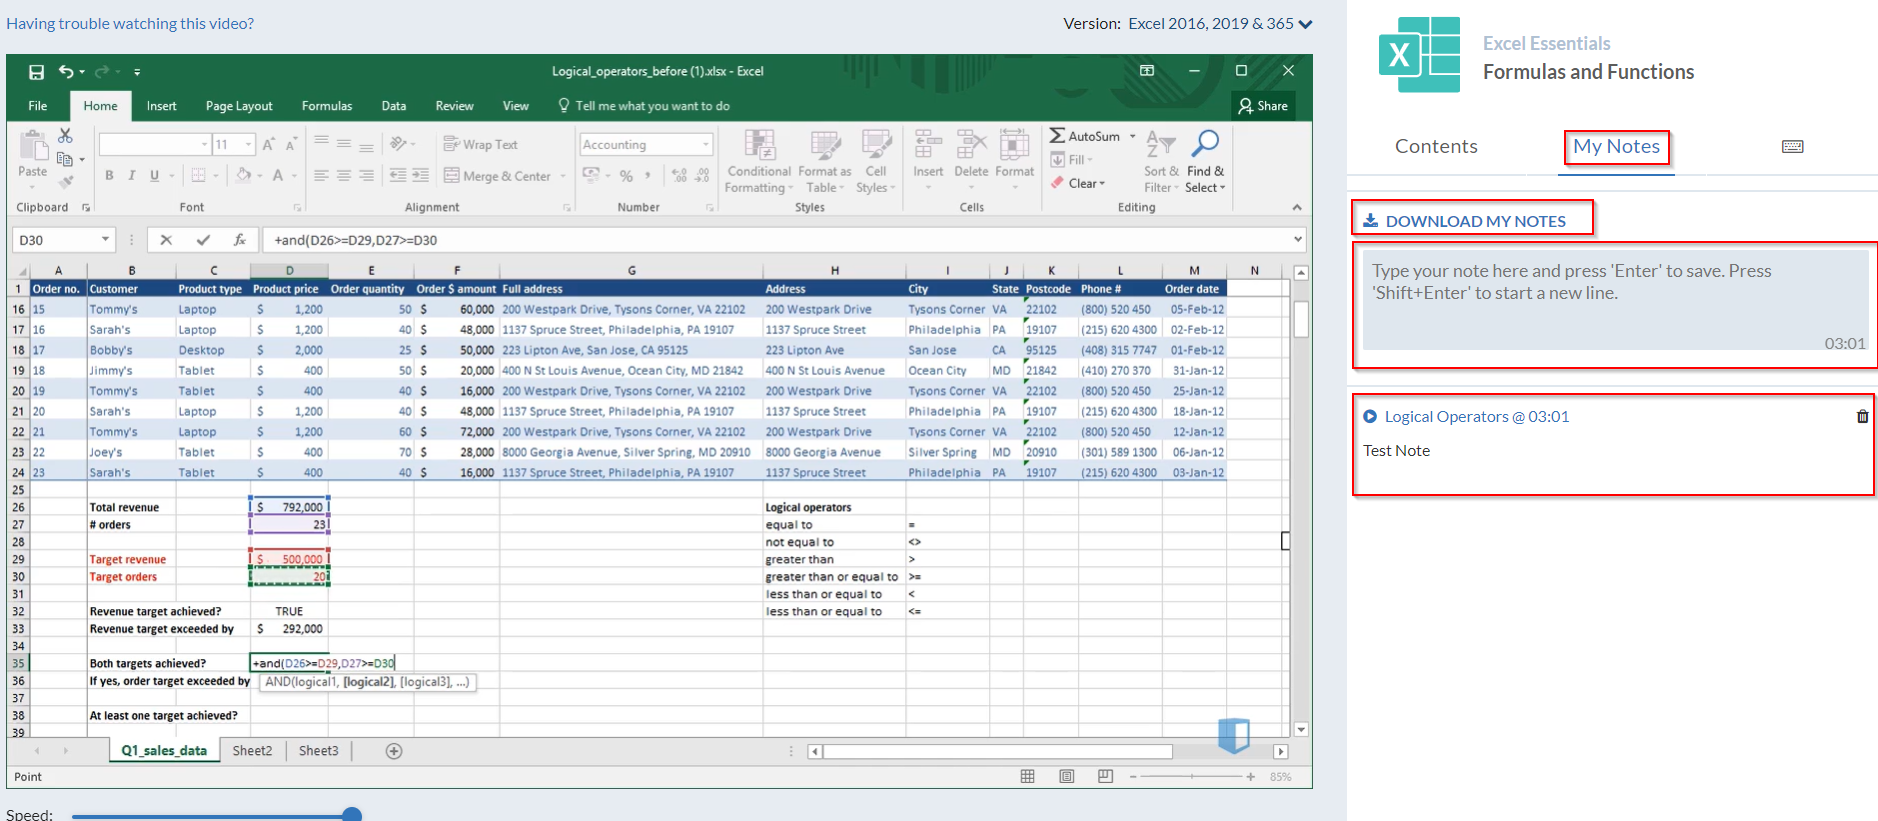Switch to the Formulas ribbon tab
Image resolution: width=1878 pixels, height=821 pixels.
click(x=327, y=106)
